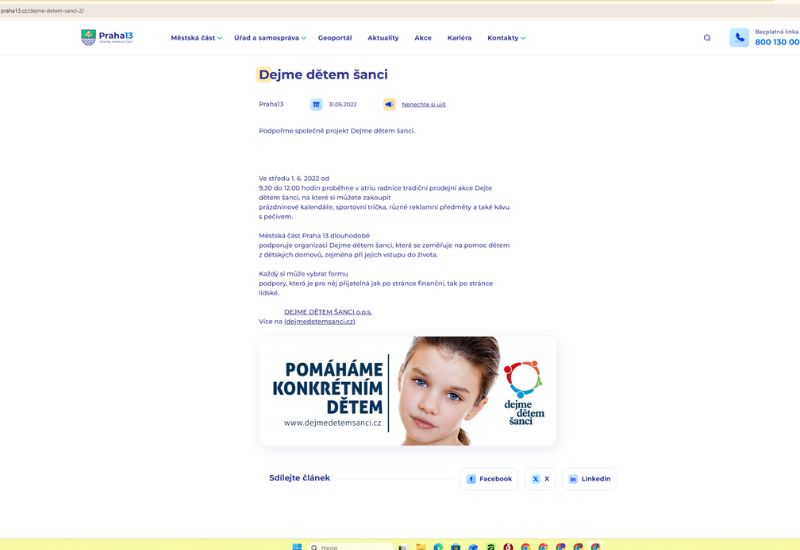This screenshot has width=800, height=550.
Task: Click the Bezplatná linka label
Action: click(777, 32)
